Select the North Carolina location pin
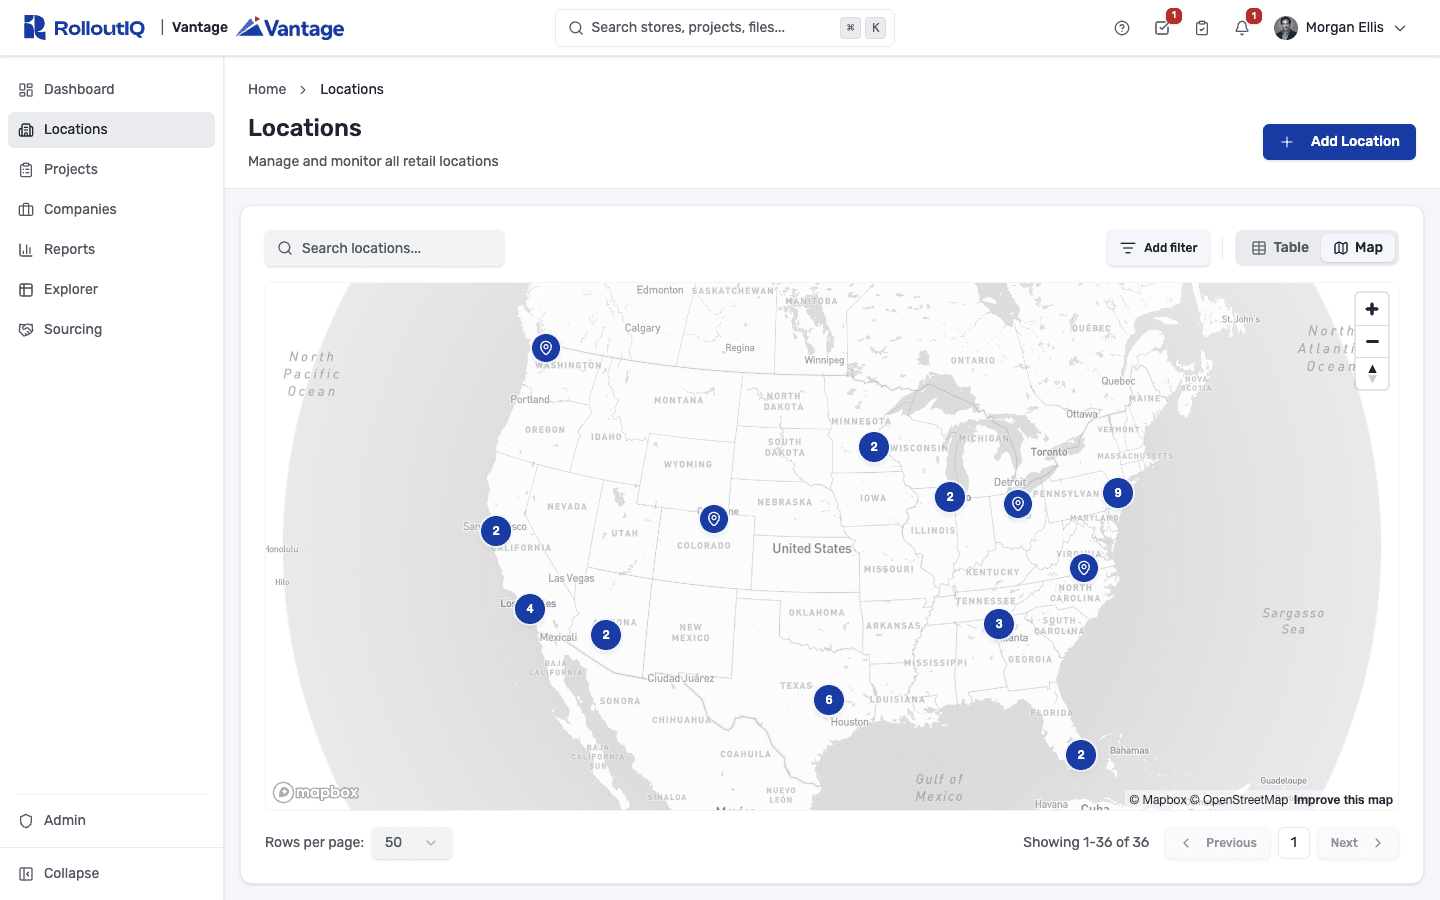1440x900 pixels. 1084,568
